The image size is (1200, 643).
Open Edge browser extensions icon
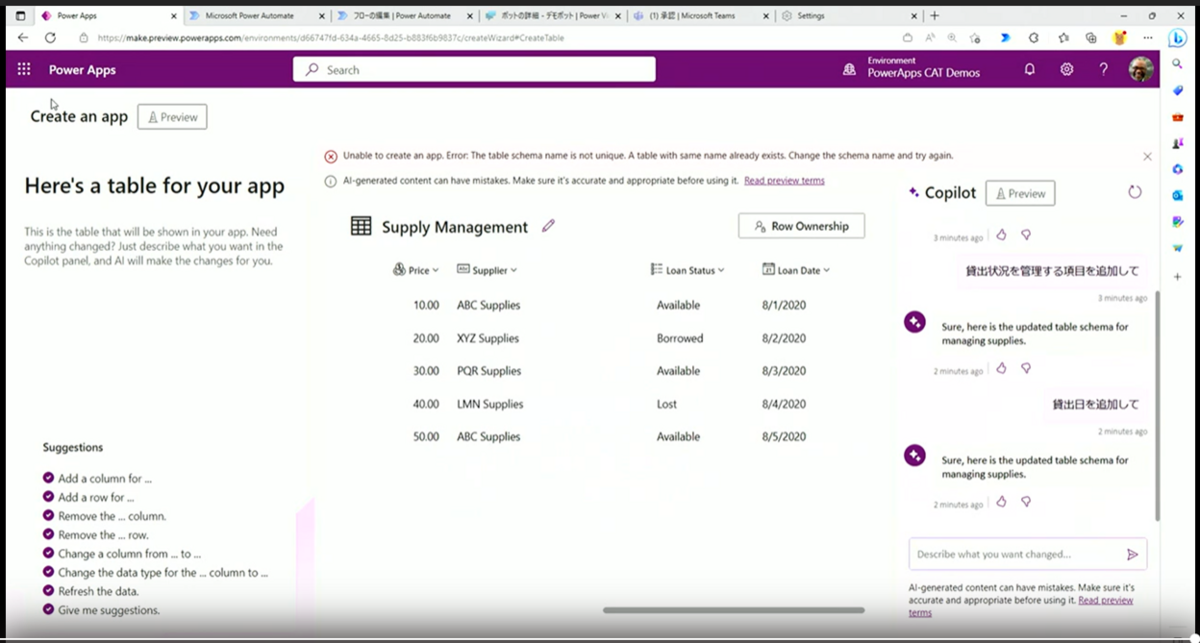pos(1034,37)
